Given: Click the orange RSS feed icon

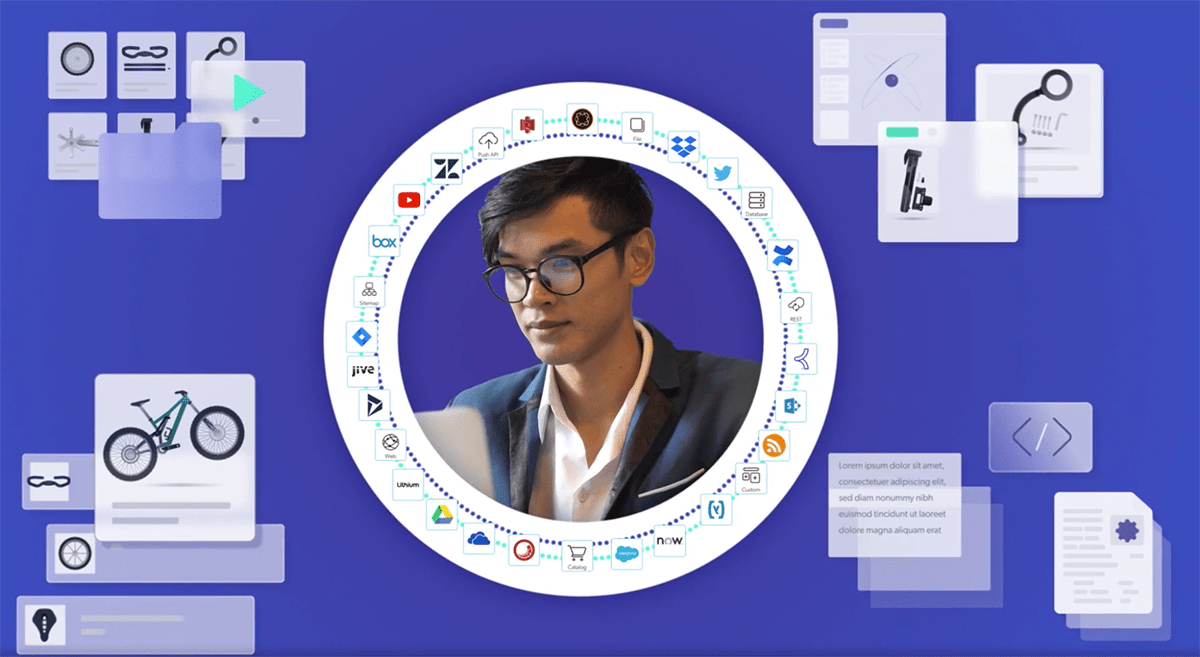Looking at the screenshot, I should point(774,446).
